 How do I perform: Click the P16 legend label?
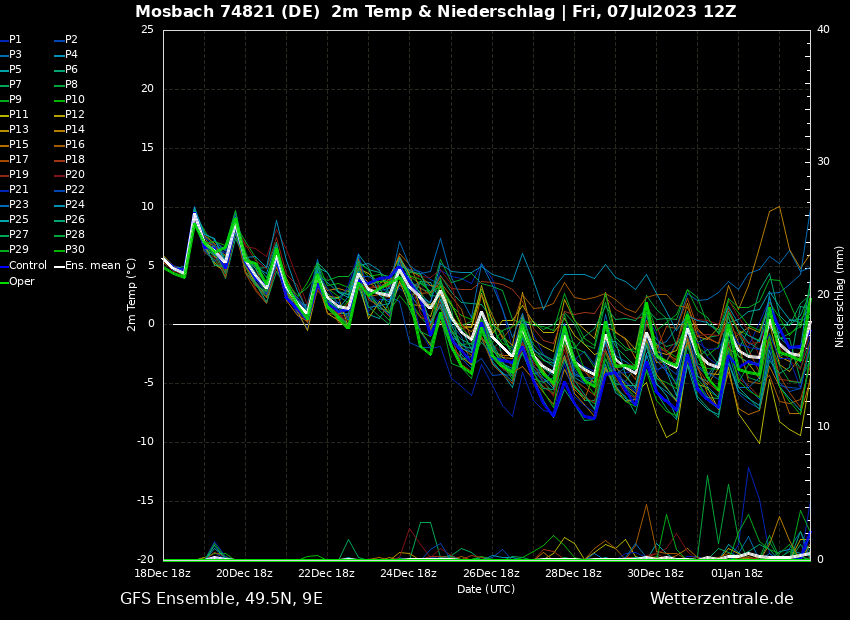coord(75,145)
